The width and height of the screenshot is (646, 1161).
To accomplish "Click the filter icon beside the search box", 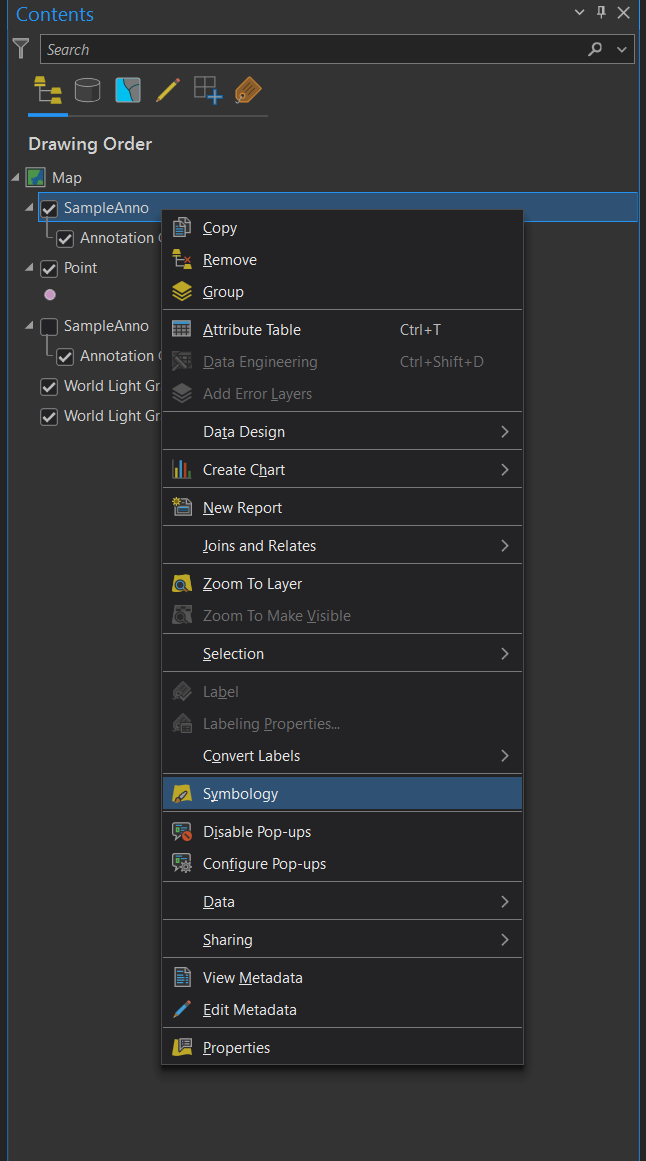I will coord(20,48).
